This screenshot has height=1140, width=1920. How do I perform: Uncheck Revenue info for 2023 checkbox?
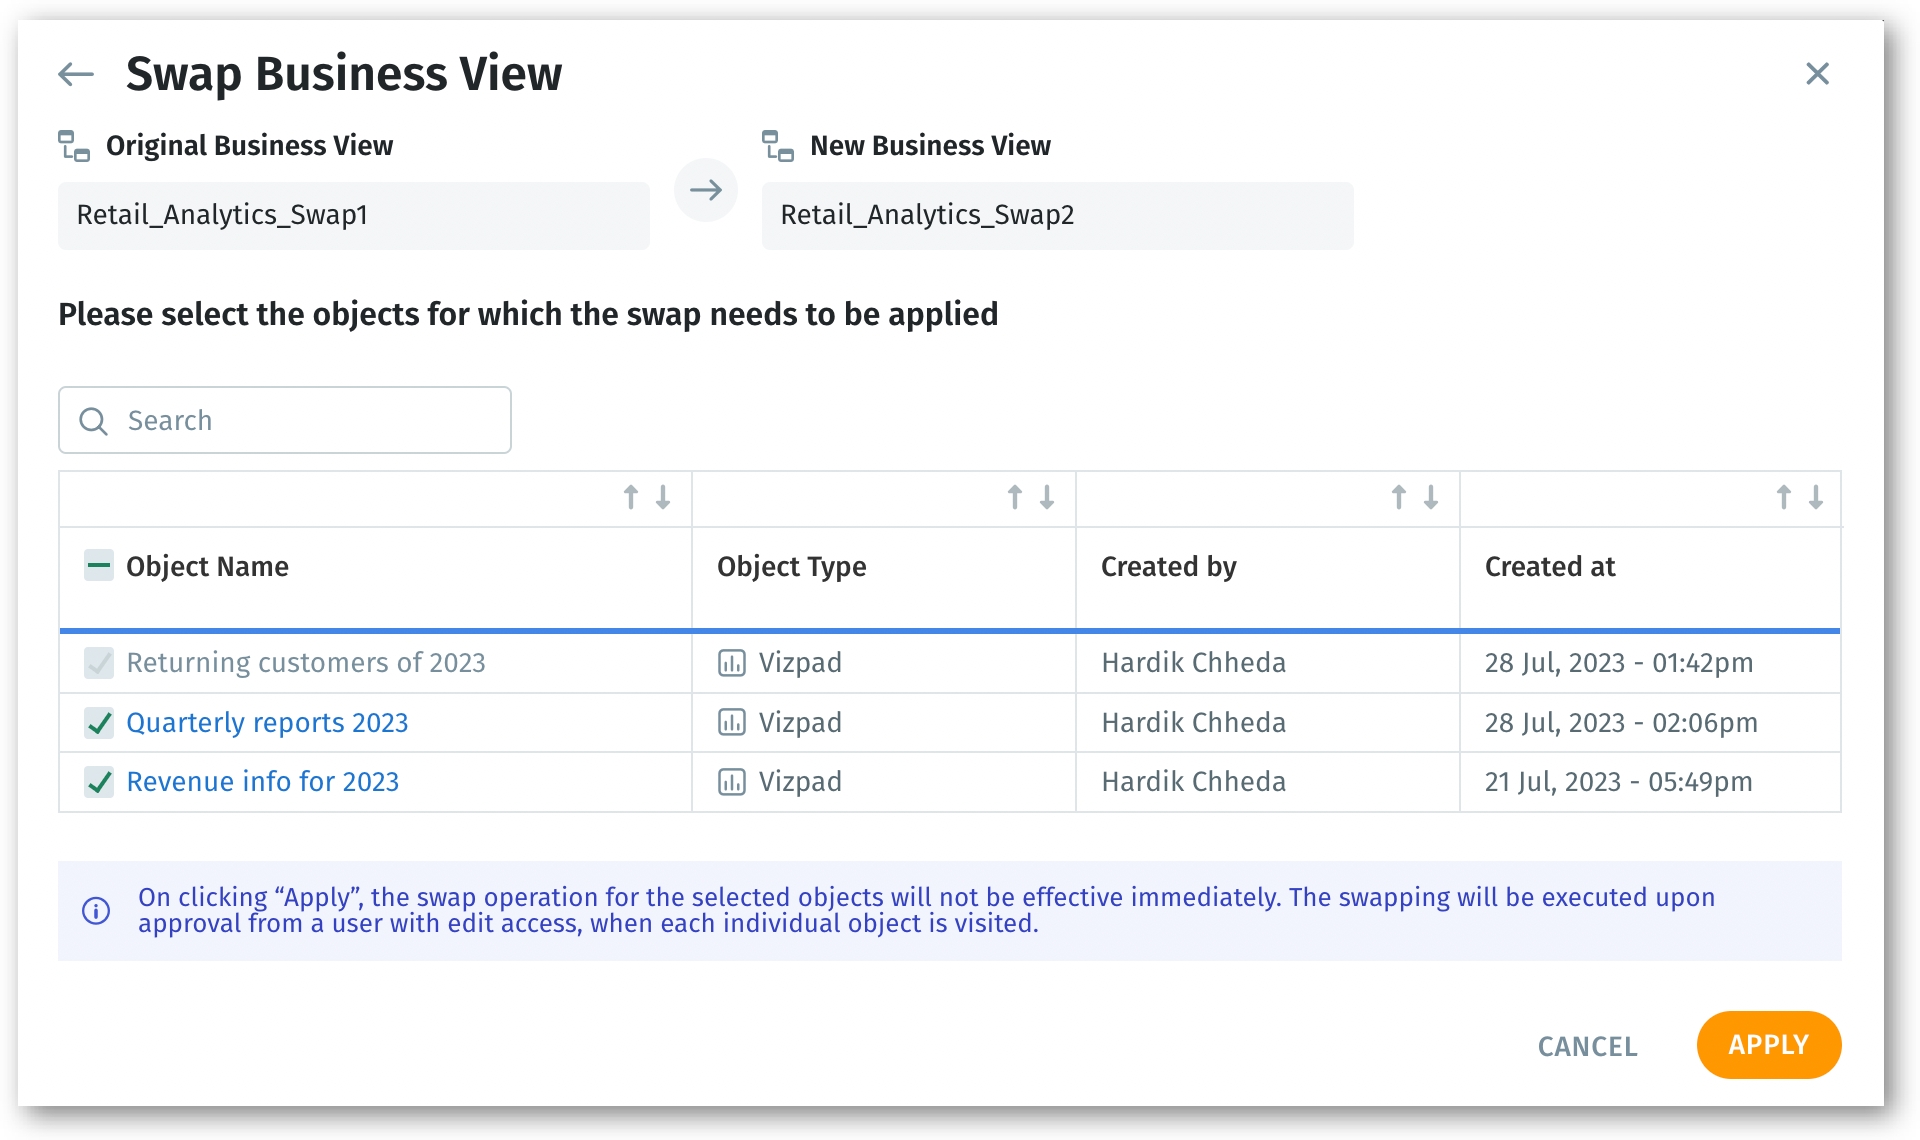tap(99, 781)
